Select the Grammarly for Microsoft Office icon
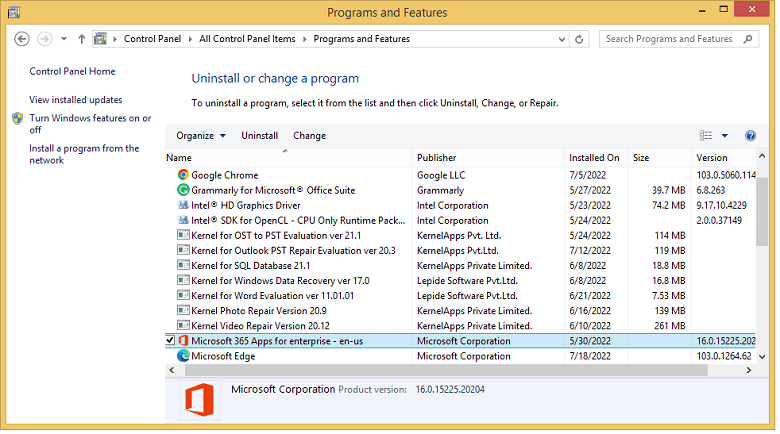Image resolution: width=780 pixels, height=434 pixels. (183, 190)
